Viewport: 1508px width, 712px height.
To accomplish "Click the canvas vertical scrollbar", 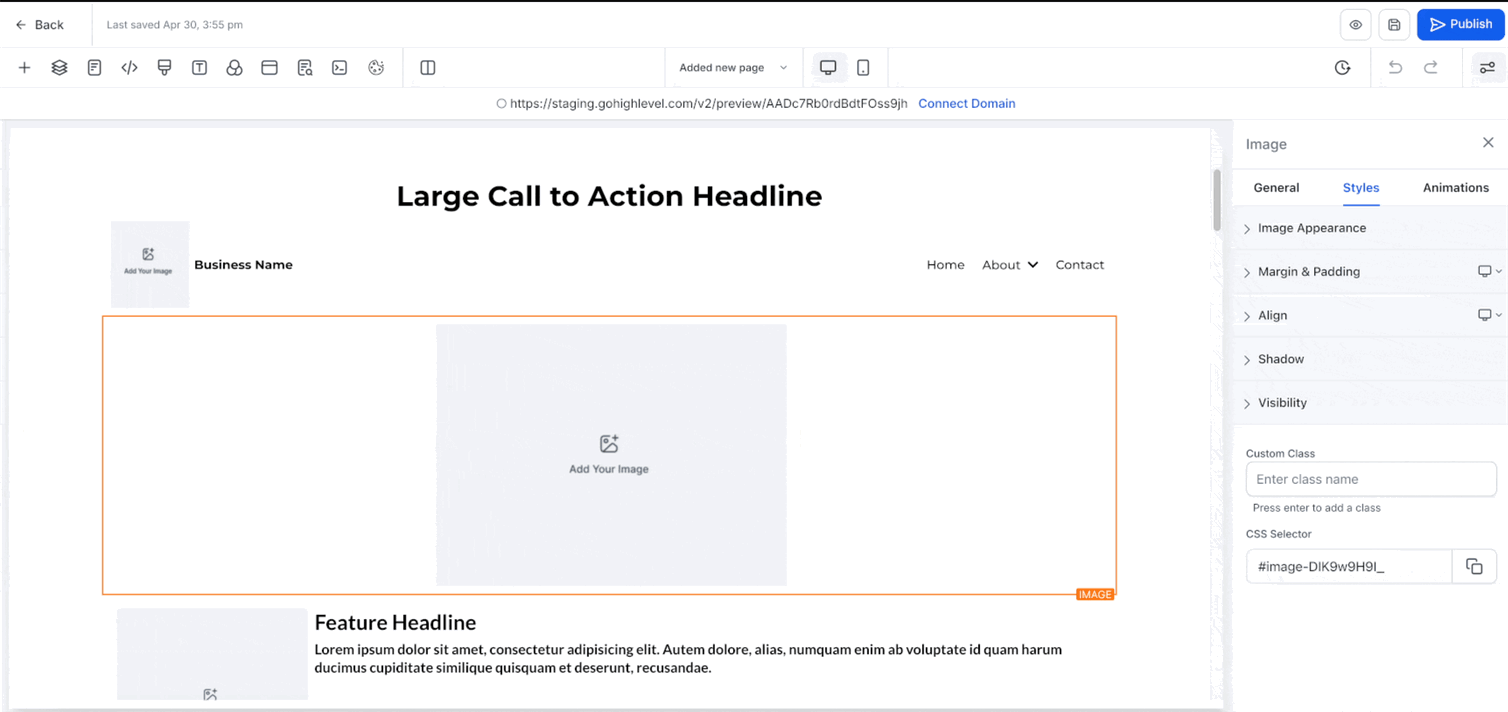I will [1217, 200].
